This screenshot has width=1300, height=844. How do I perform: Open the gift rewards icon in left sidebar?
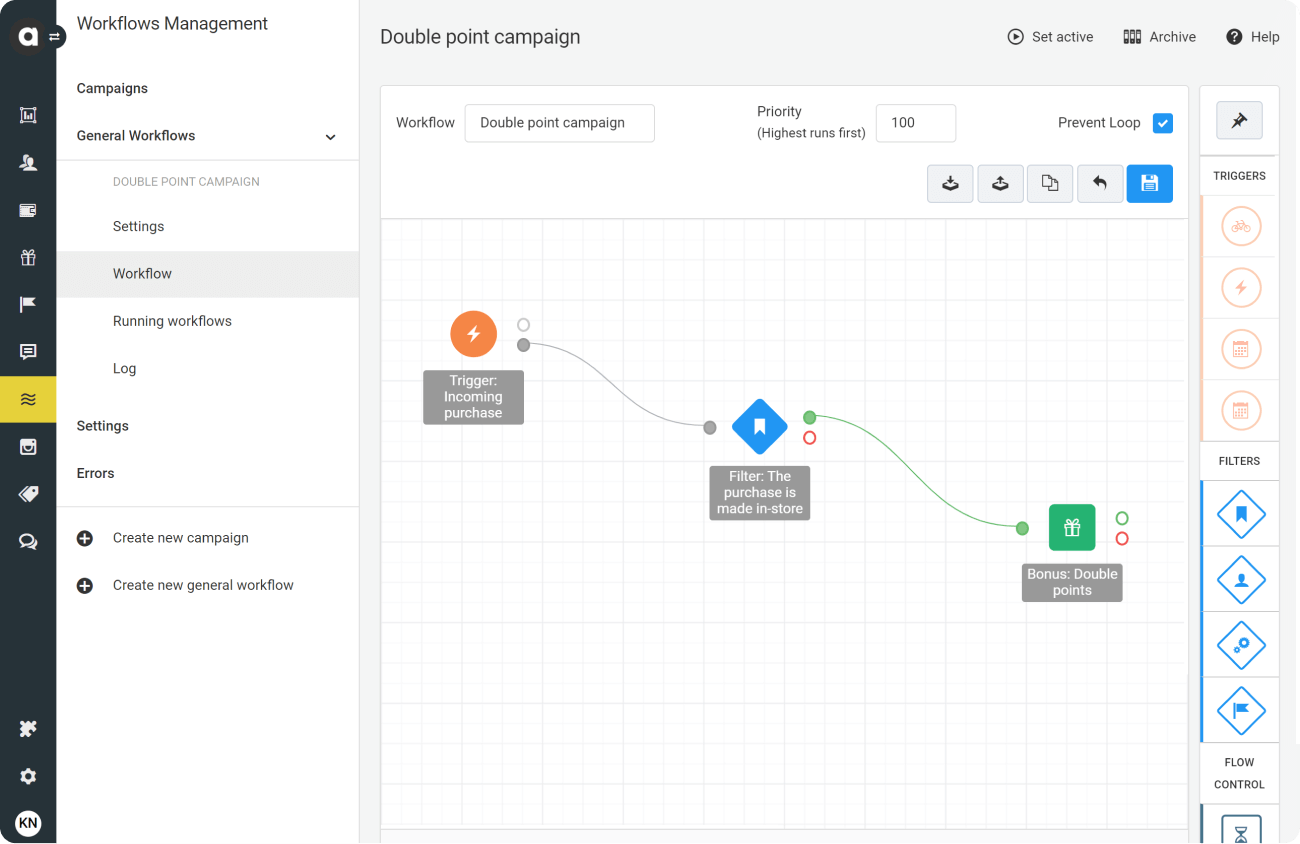28,257
